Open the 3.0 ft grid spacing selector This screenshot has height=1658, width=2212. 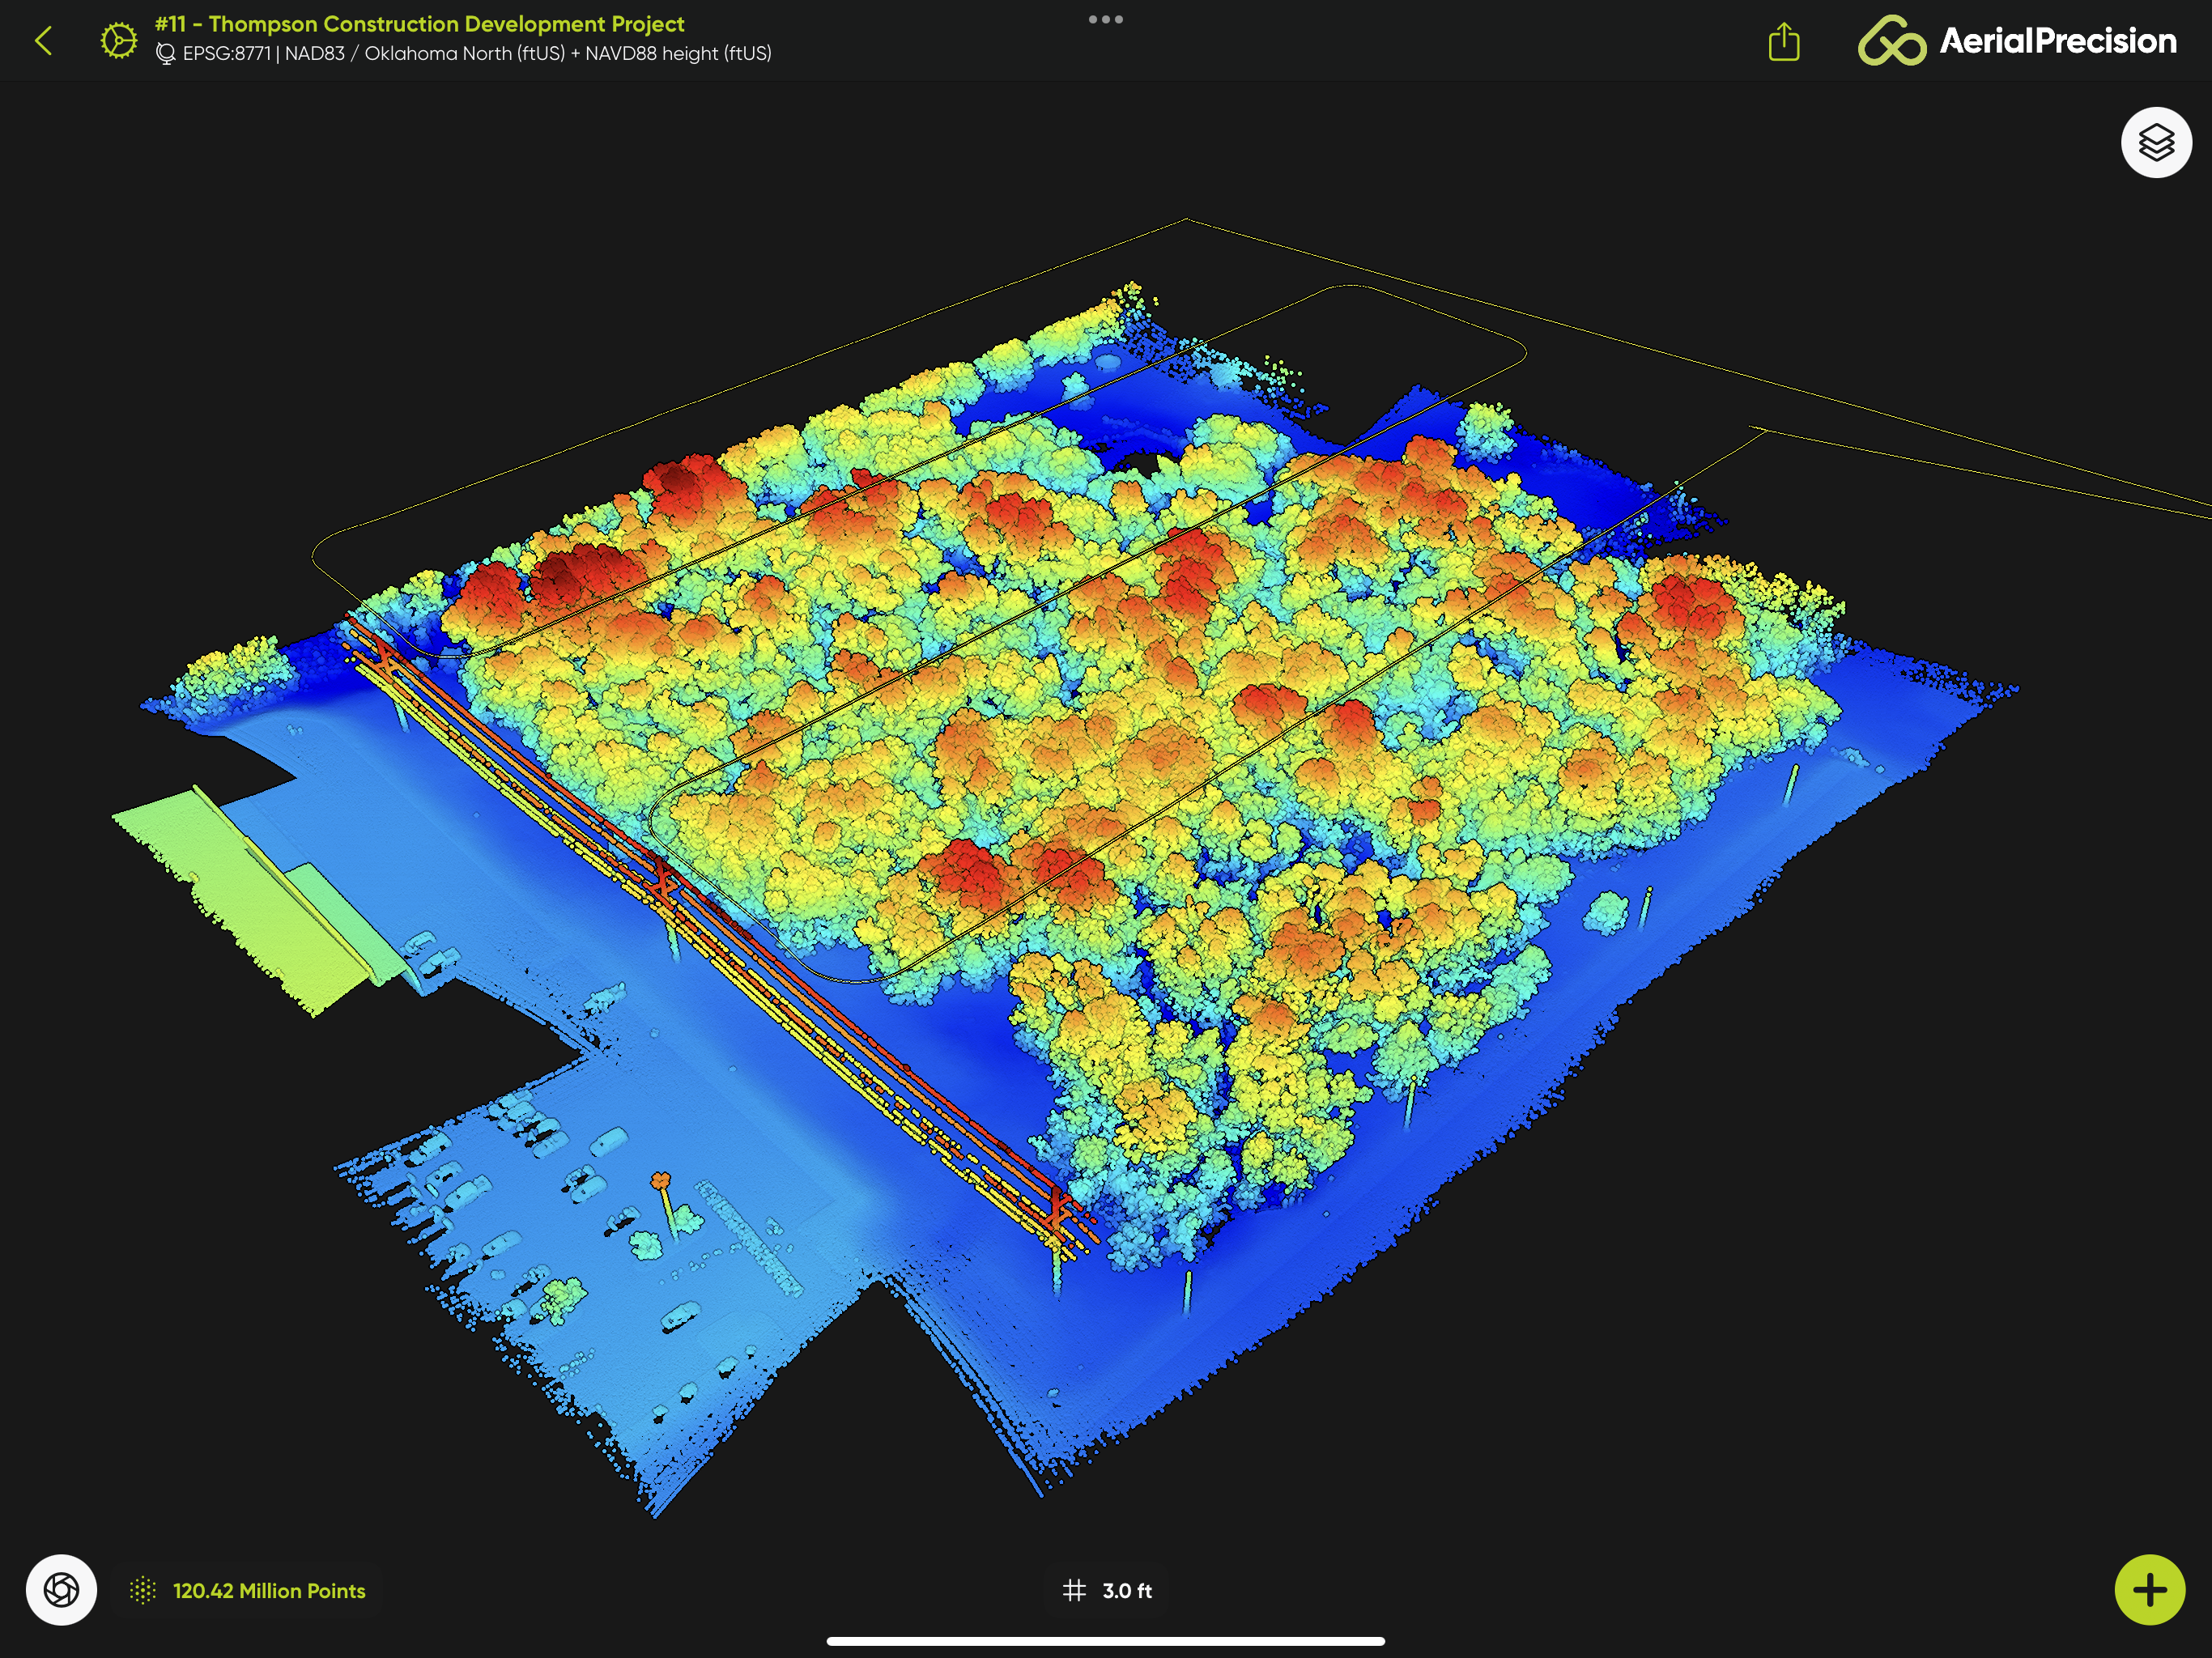pyautogui.click(x=1127, y=1590)
